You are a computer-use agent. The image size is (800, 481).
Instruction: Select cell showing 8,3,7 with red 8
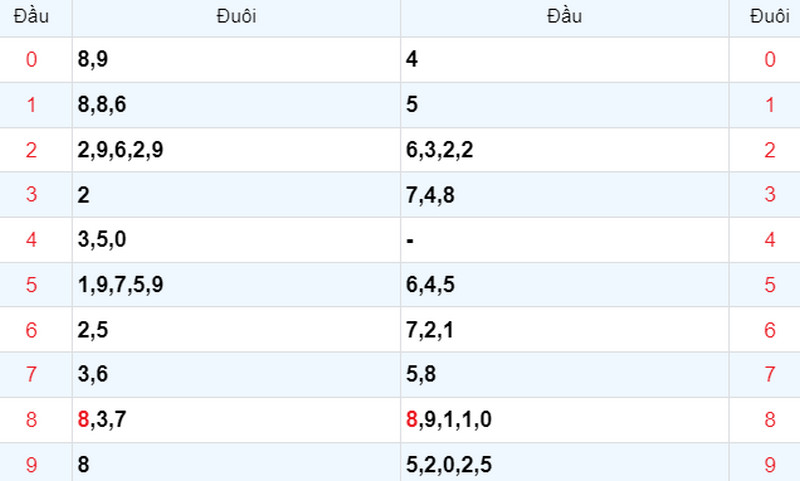click(236, 420)
